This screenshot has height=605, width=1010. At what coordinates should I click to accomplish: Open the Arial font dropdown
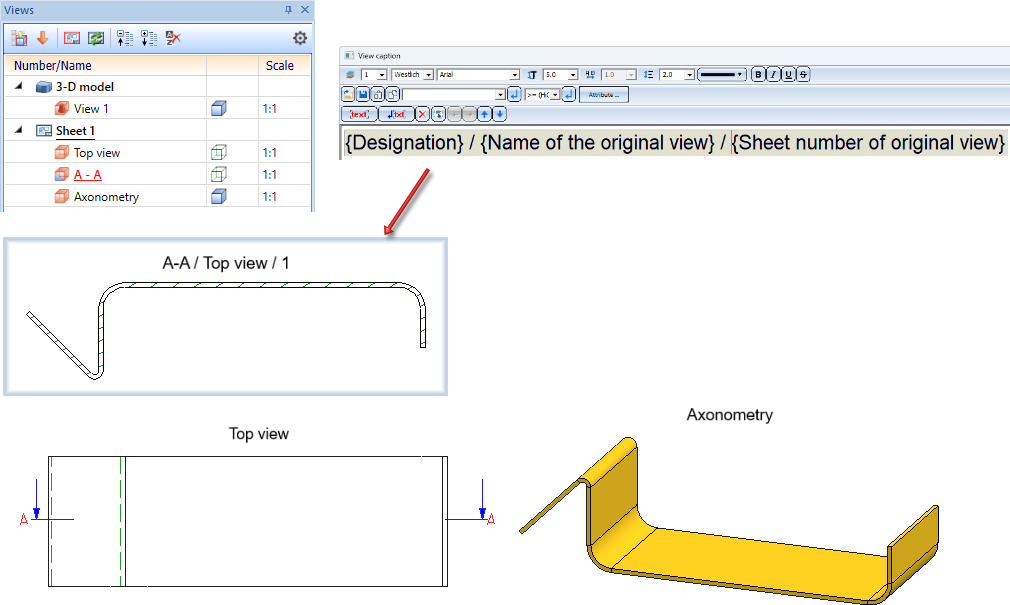[x=514, y=75]
